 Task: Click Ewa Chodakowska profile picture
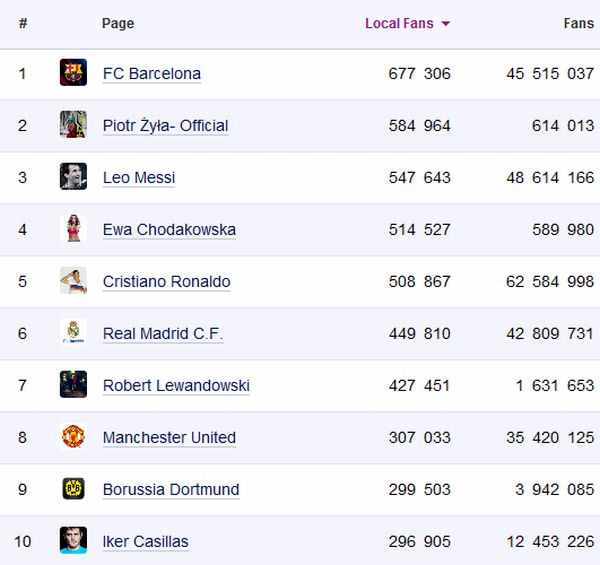tap(73, 229)
